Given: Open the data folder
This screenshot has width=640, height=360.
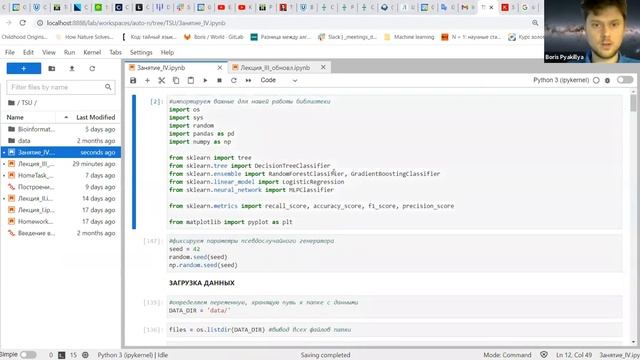Looking at the screenshot, I should click(61, 141).
